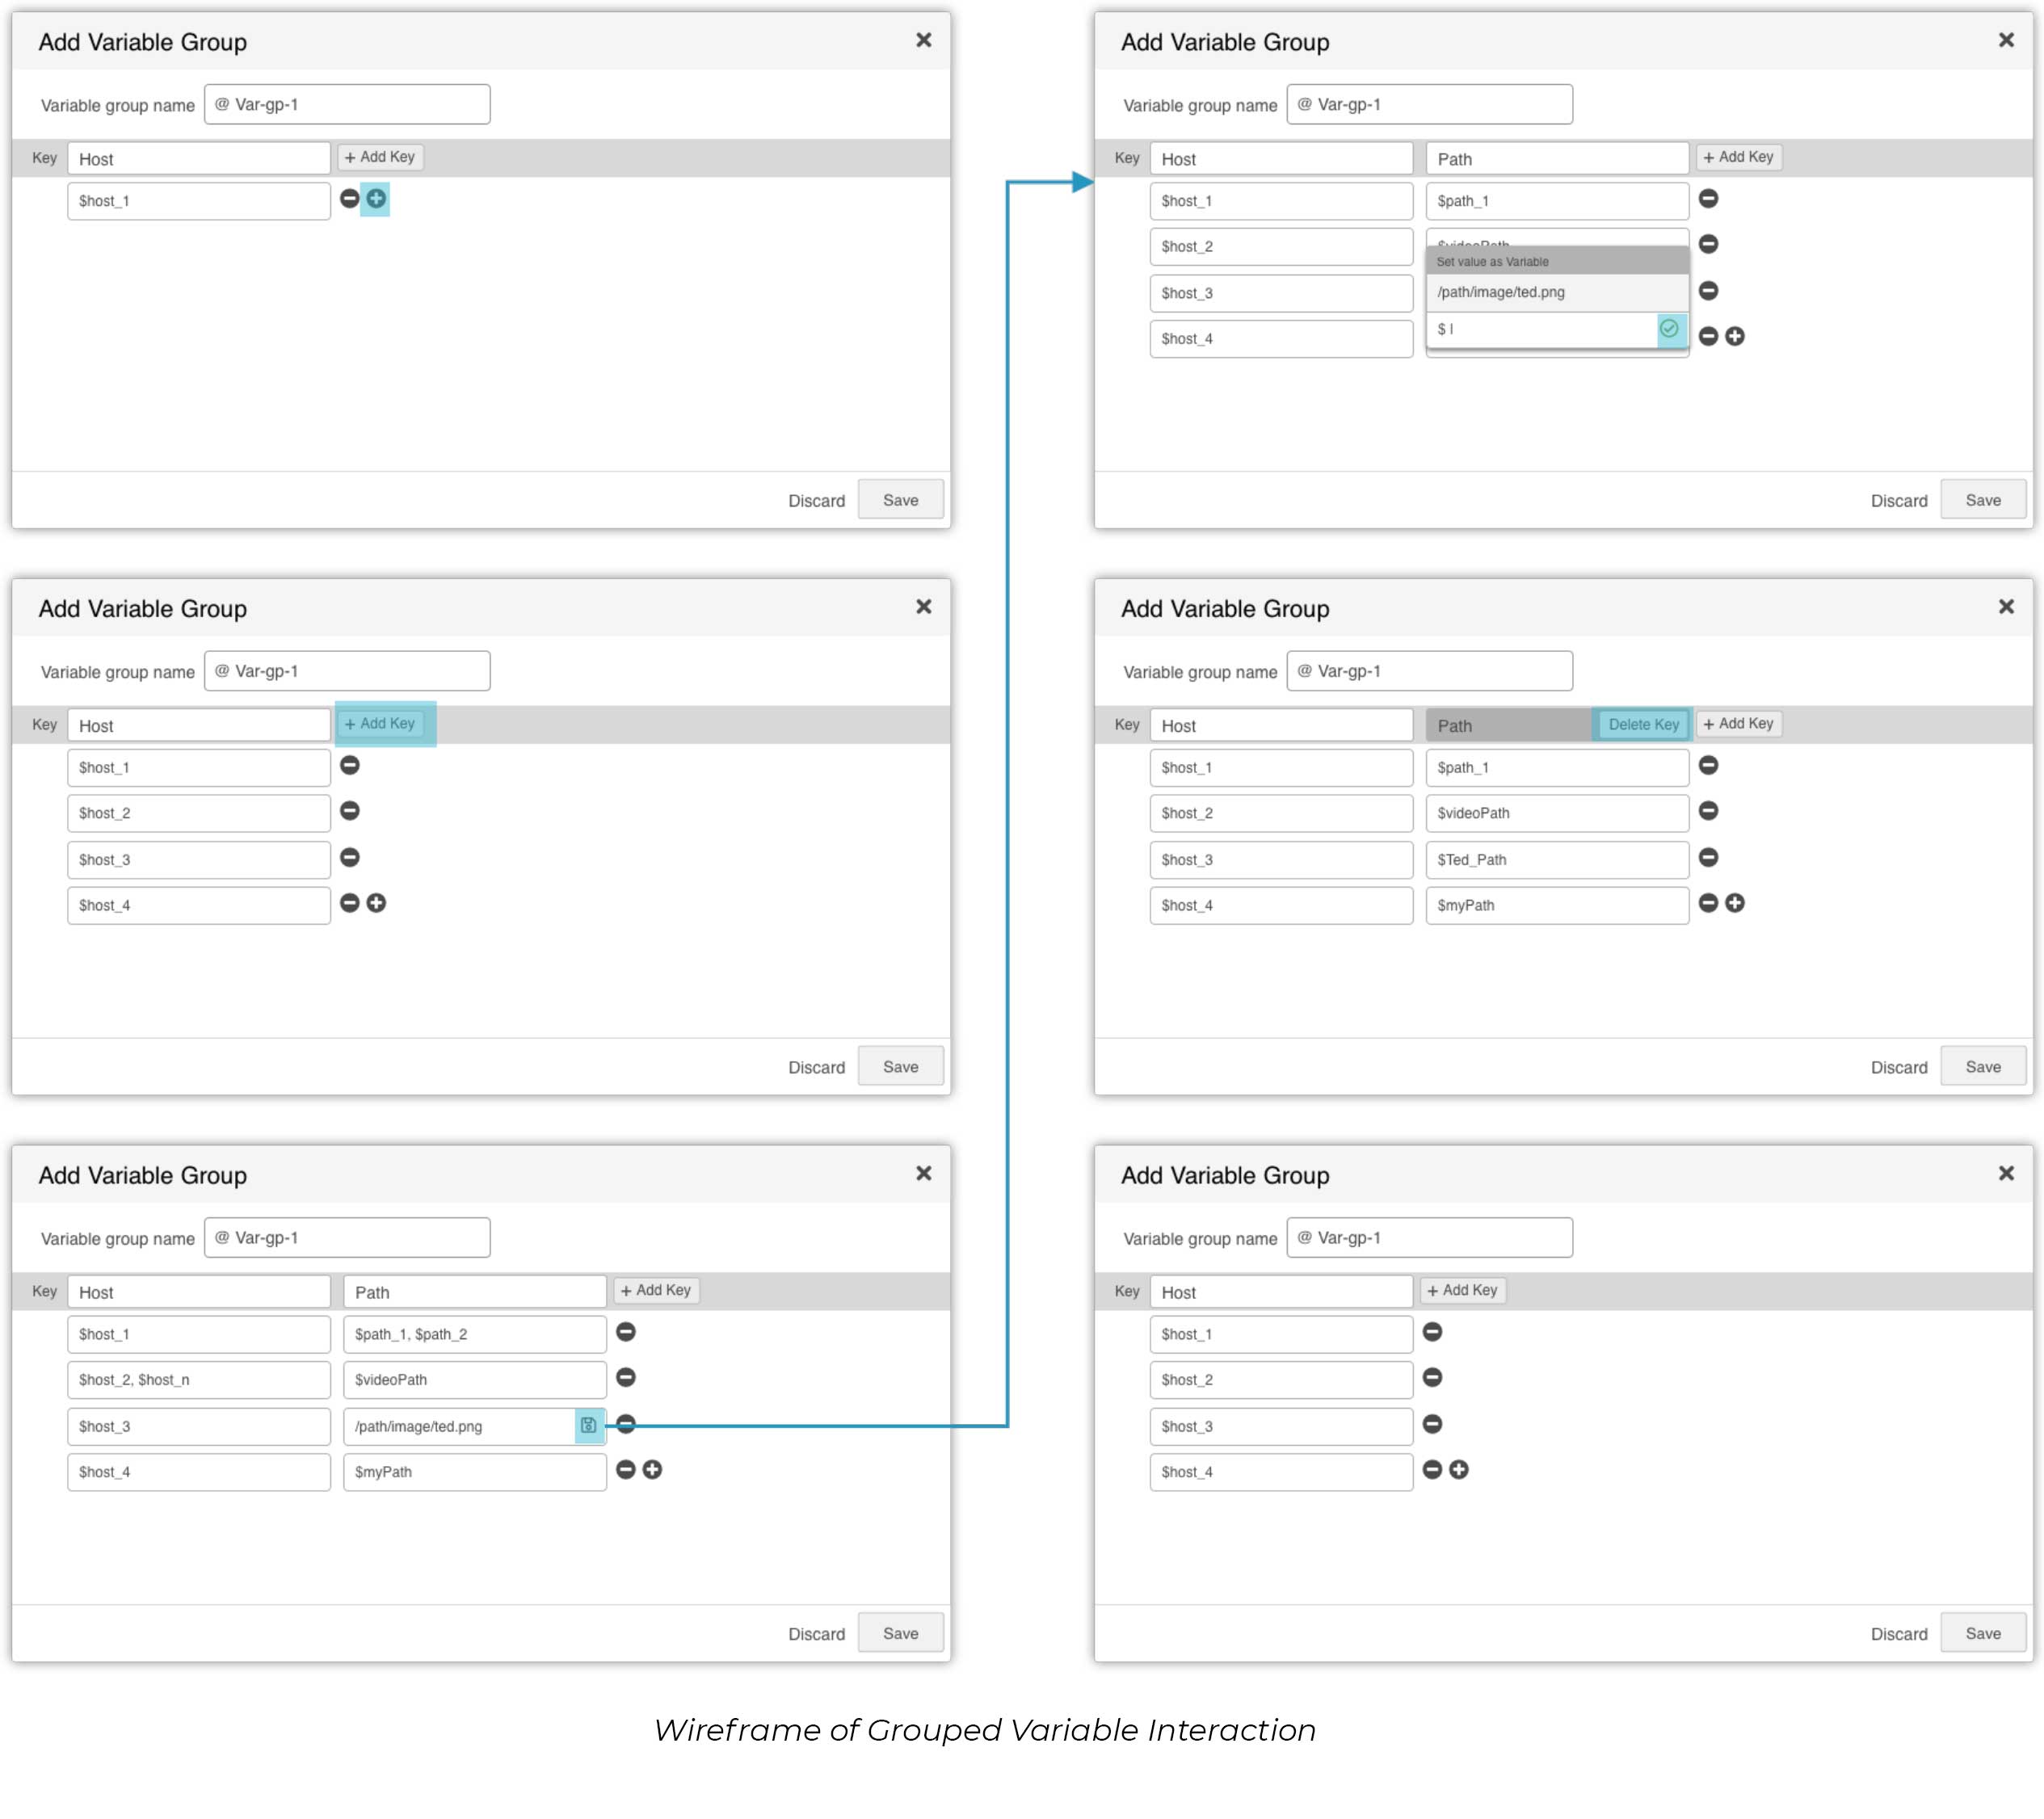Focus the $Ted_Path value field
Viewport: 2044px width, 1819px height.
pyautogui.click(x=1555, y=860)
